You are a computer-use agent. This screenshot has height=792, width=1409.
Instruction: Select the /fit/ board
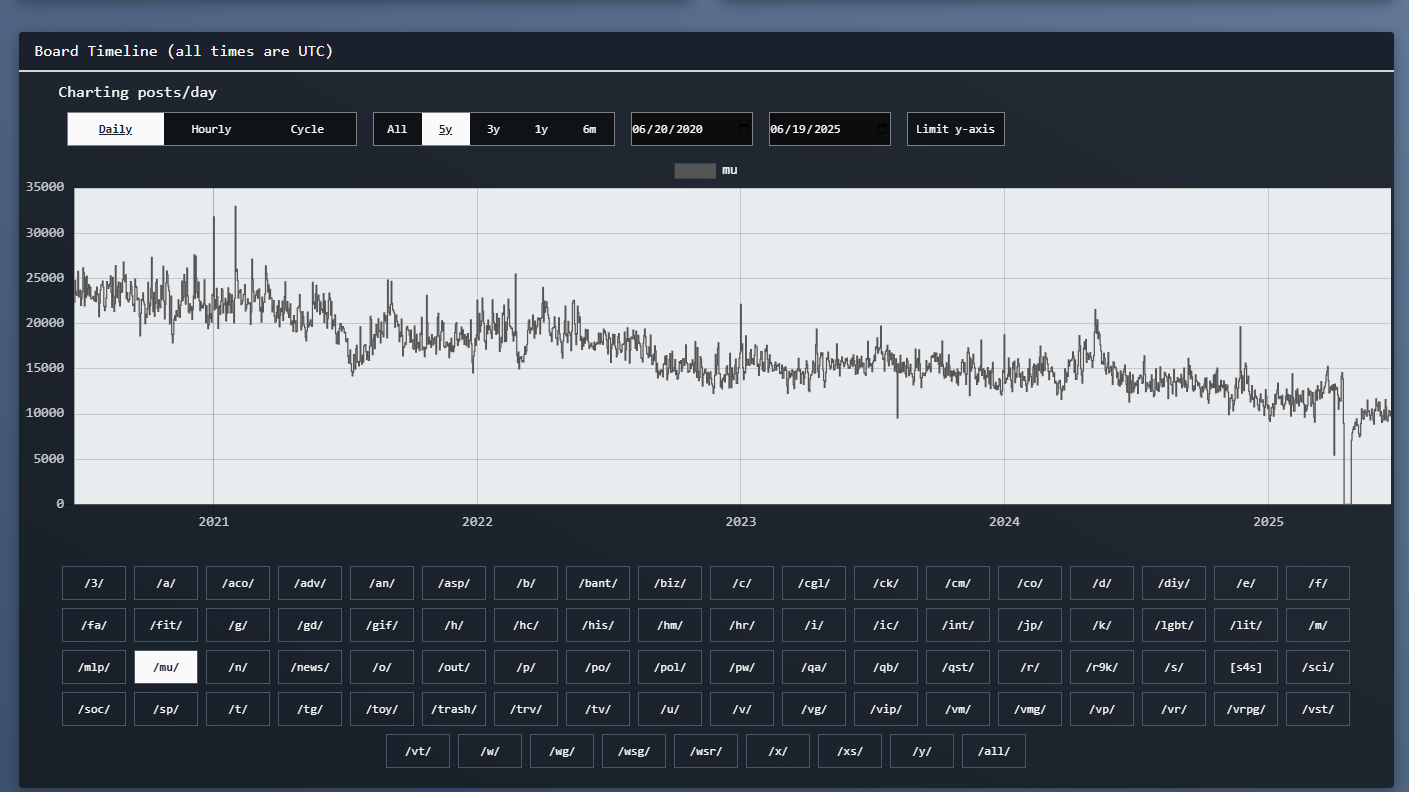coord(166,625)
